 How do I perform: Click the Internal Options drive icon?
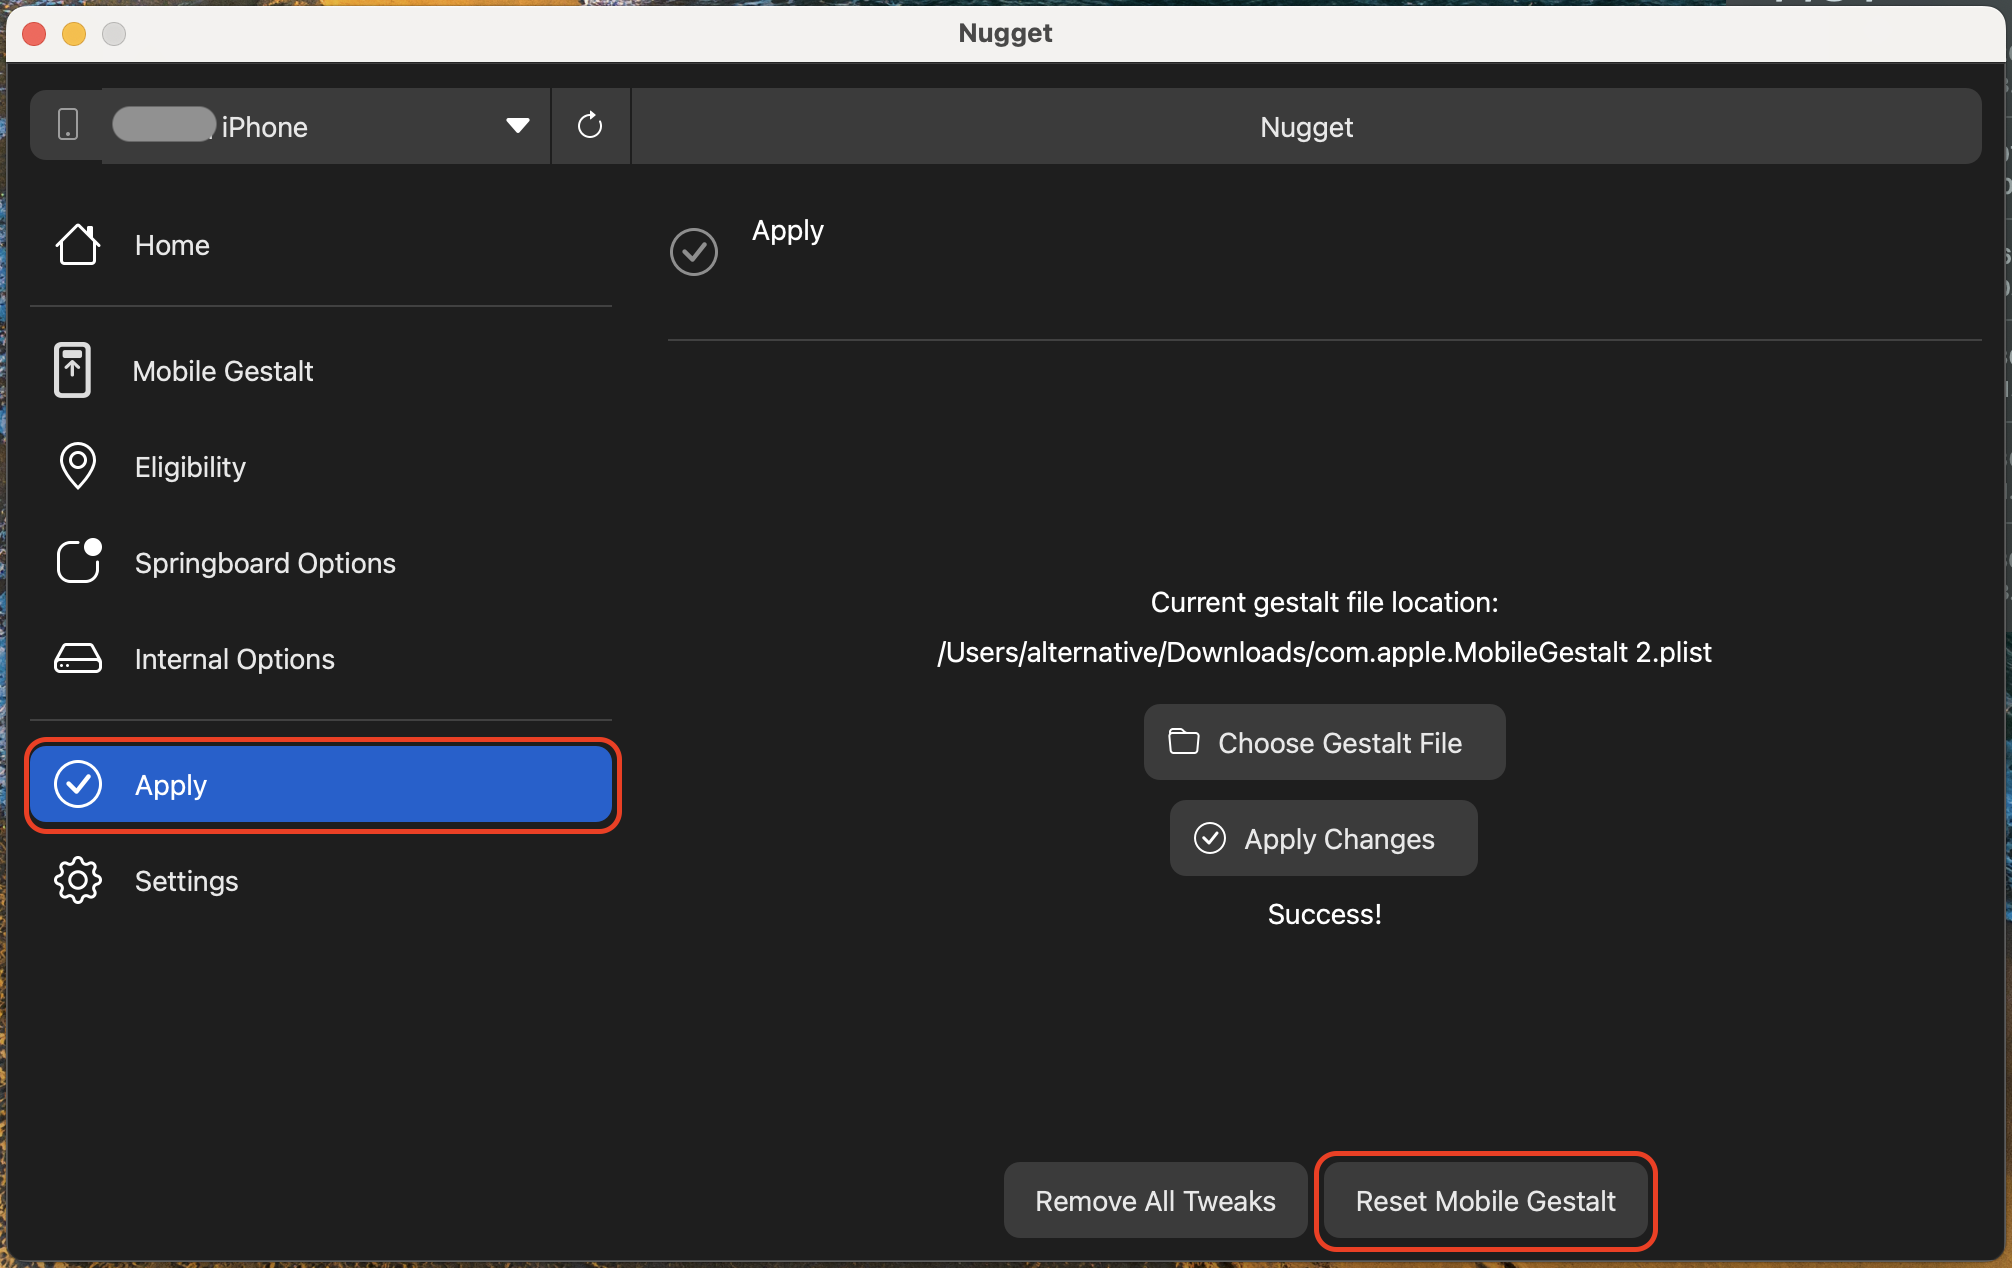(77, 659)
